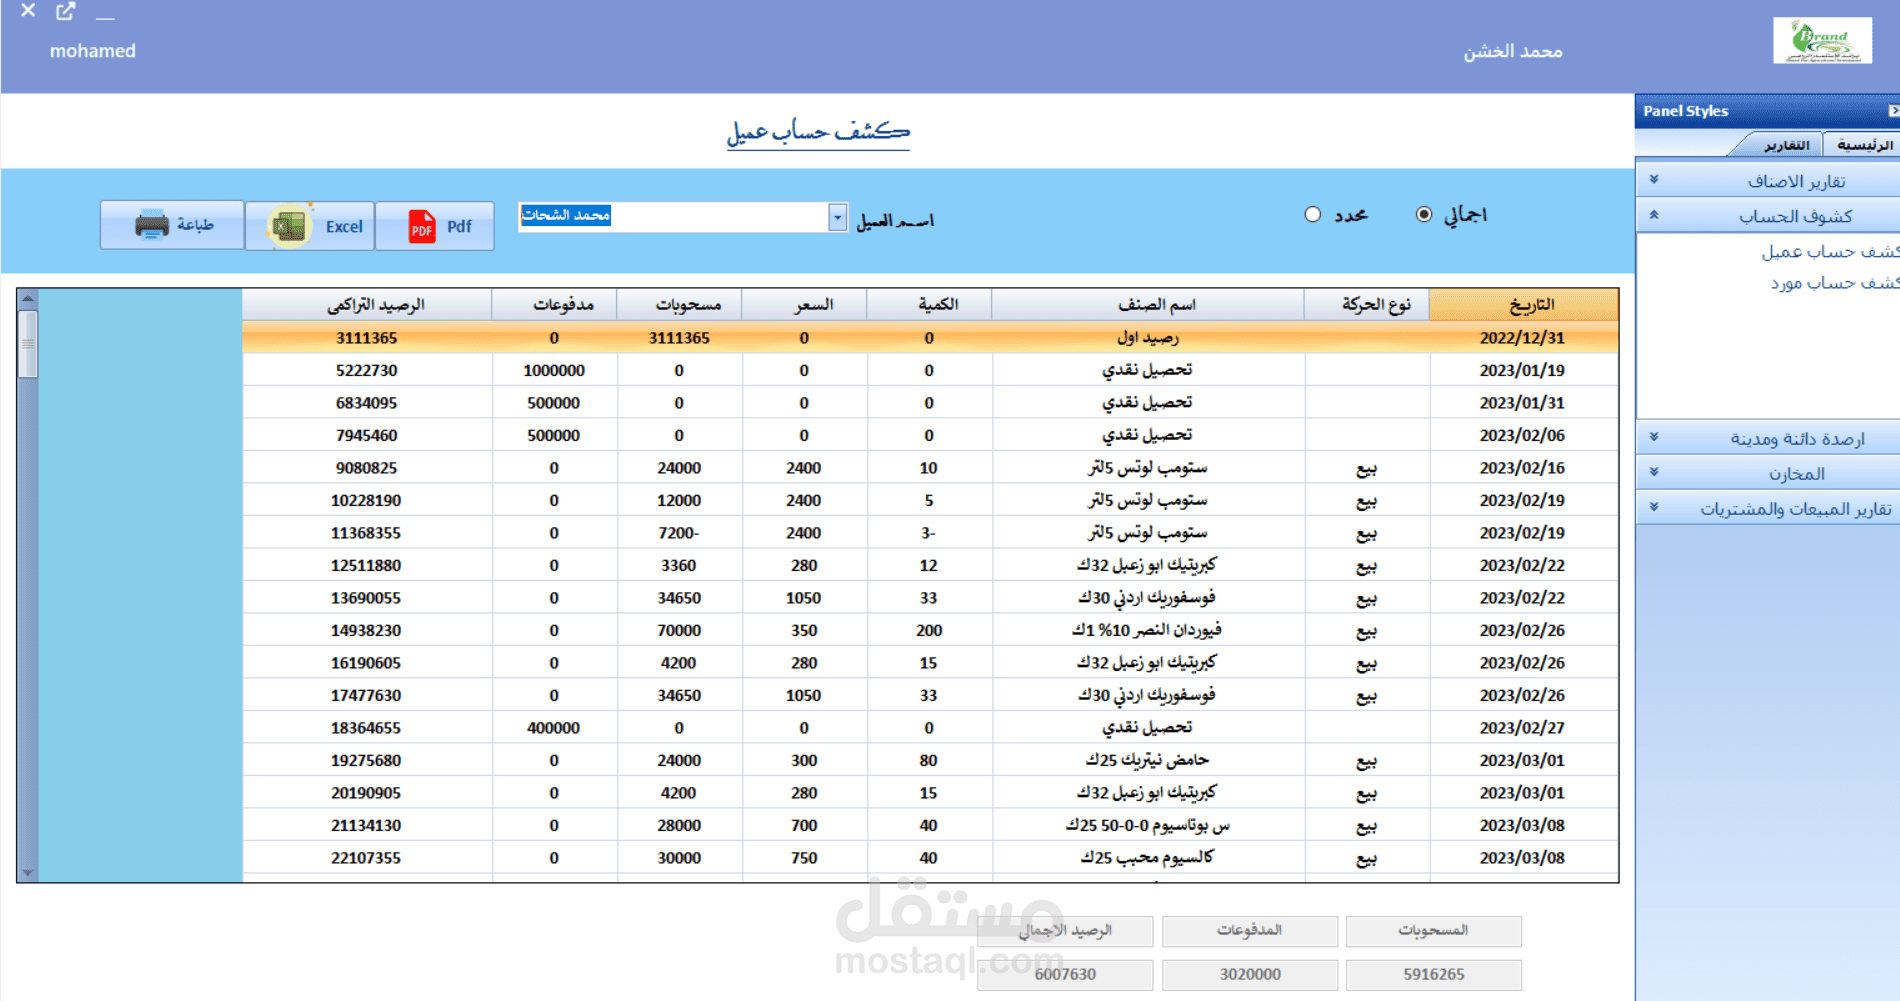Switch to the الرئيسية tab

pyautogui.click(x=1864, y=145)
